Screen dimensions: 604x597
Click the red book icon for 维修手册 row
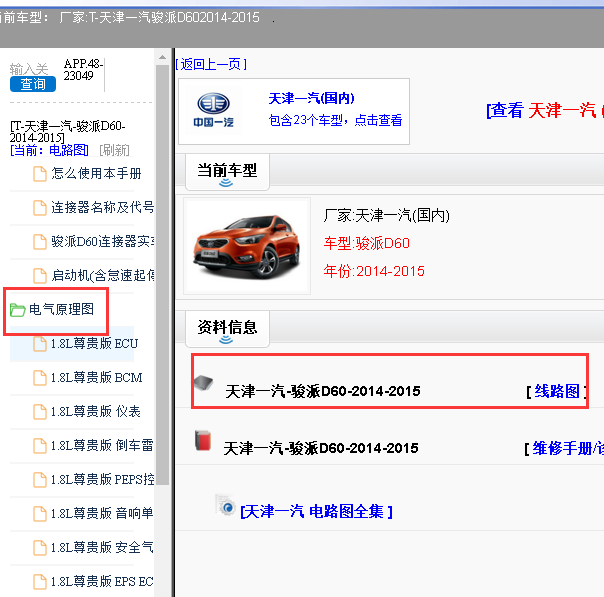tap(203, 440)
